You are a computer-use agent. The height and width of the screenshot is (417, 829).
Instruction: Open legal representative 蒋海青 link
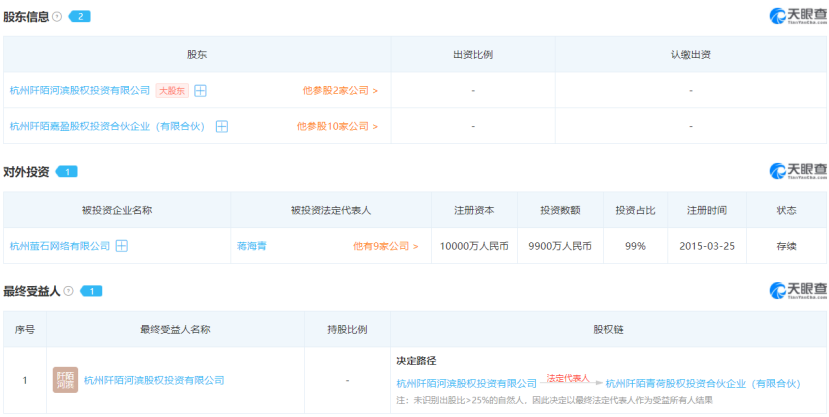[252, 246]
